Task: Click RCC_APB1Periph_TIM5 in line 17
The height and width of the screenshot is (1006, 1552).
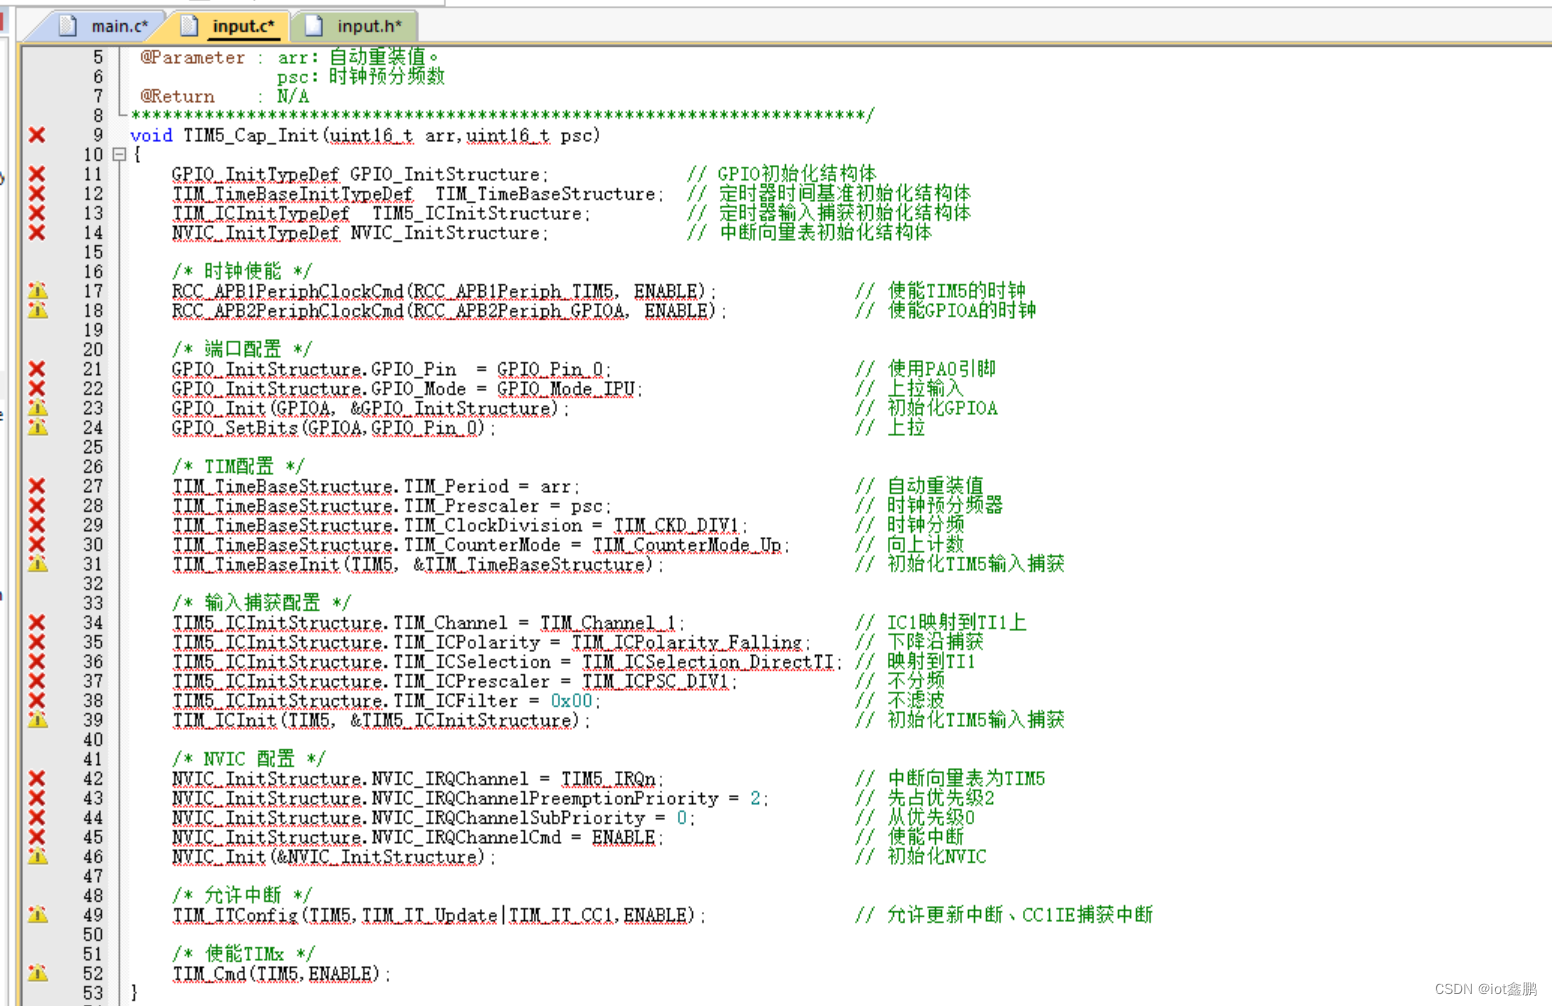Action: [513, 291]
